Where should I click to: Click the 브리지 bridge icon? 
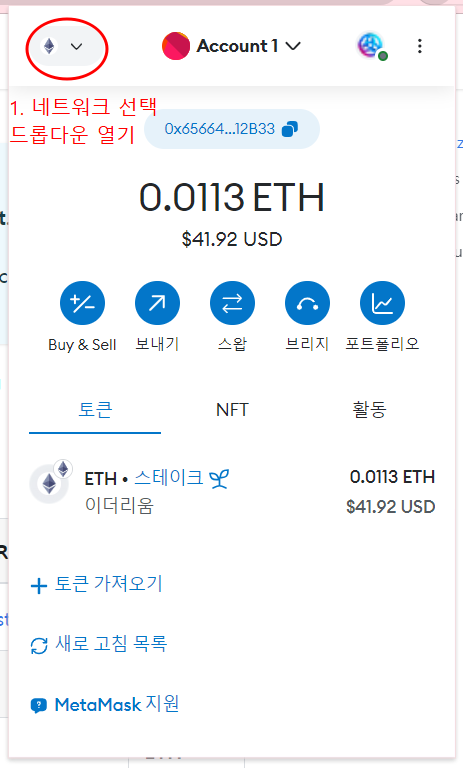click(x=307, y=303)
